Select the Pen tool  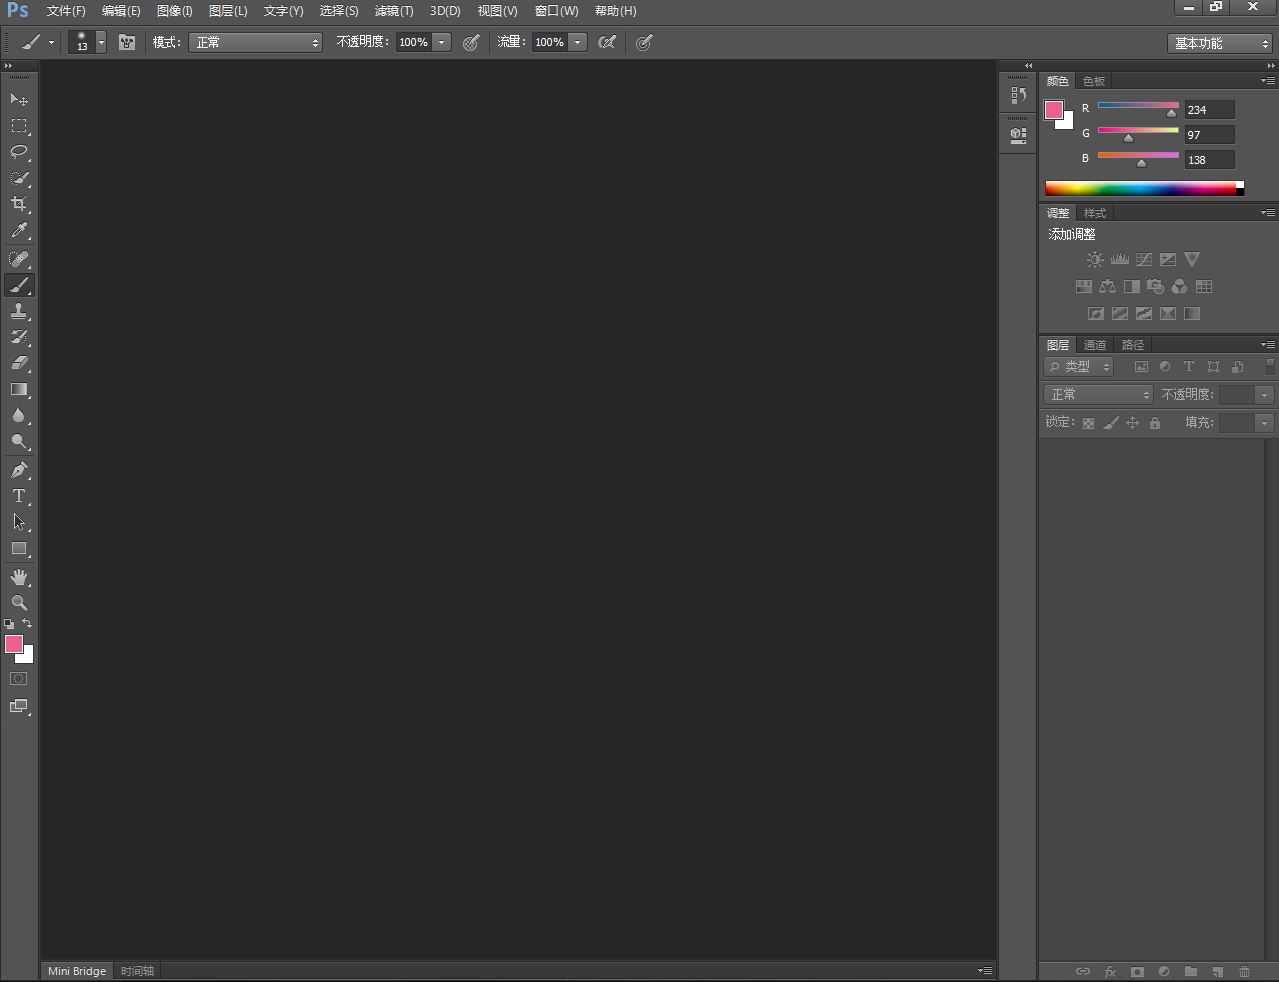(19, 470)
